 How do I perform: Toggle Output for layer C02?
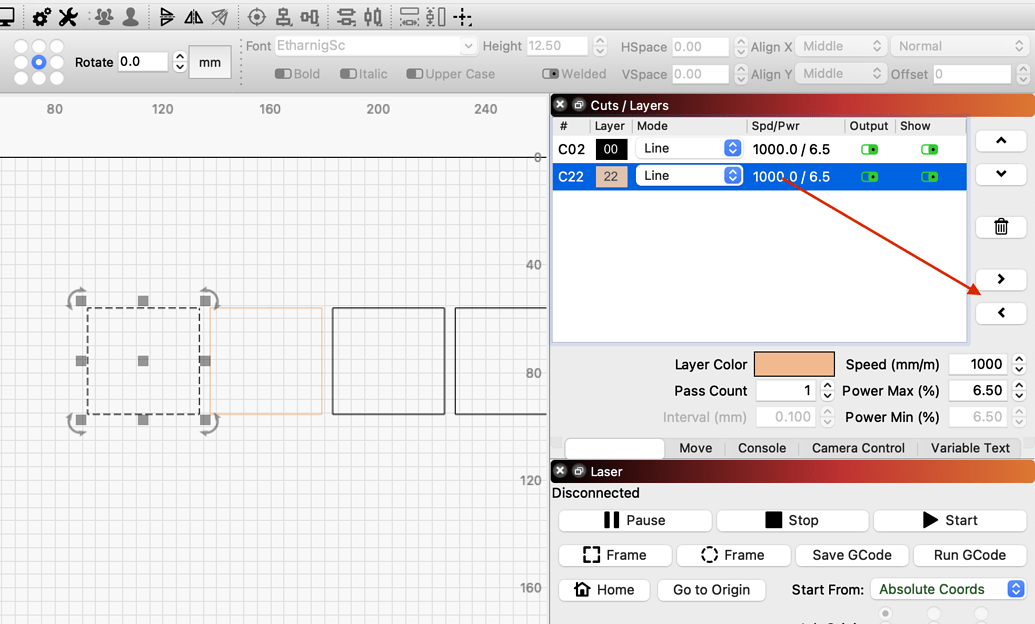tap(869, 148)
